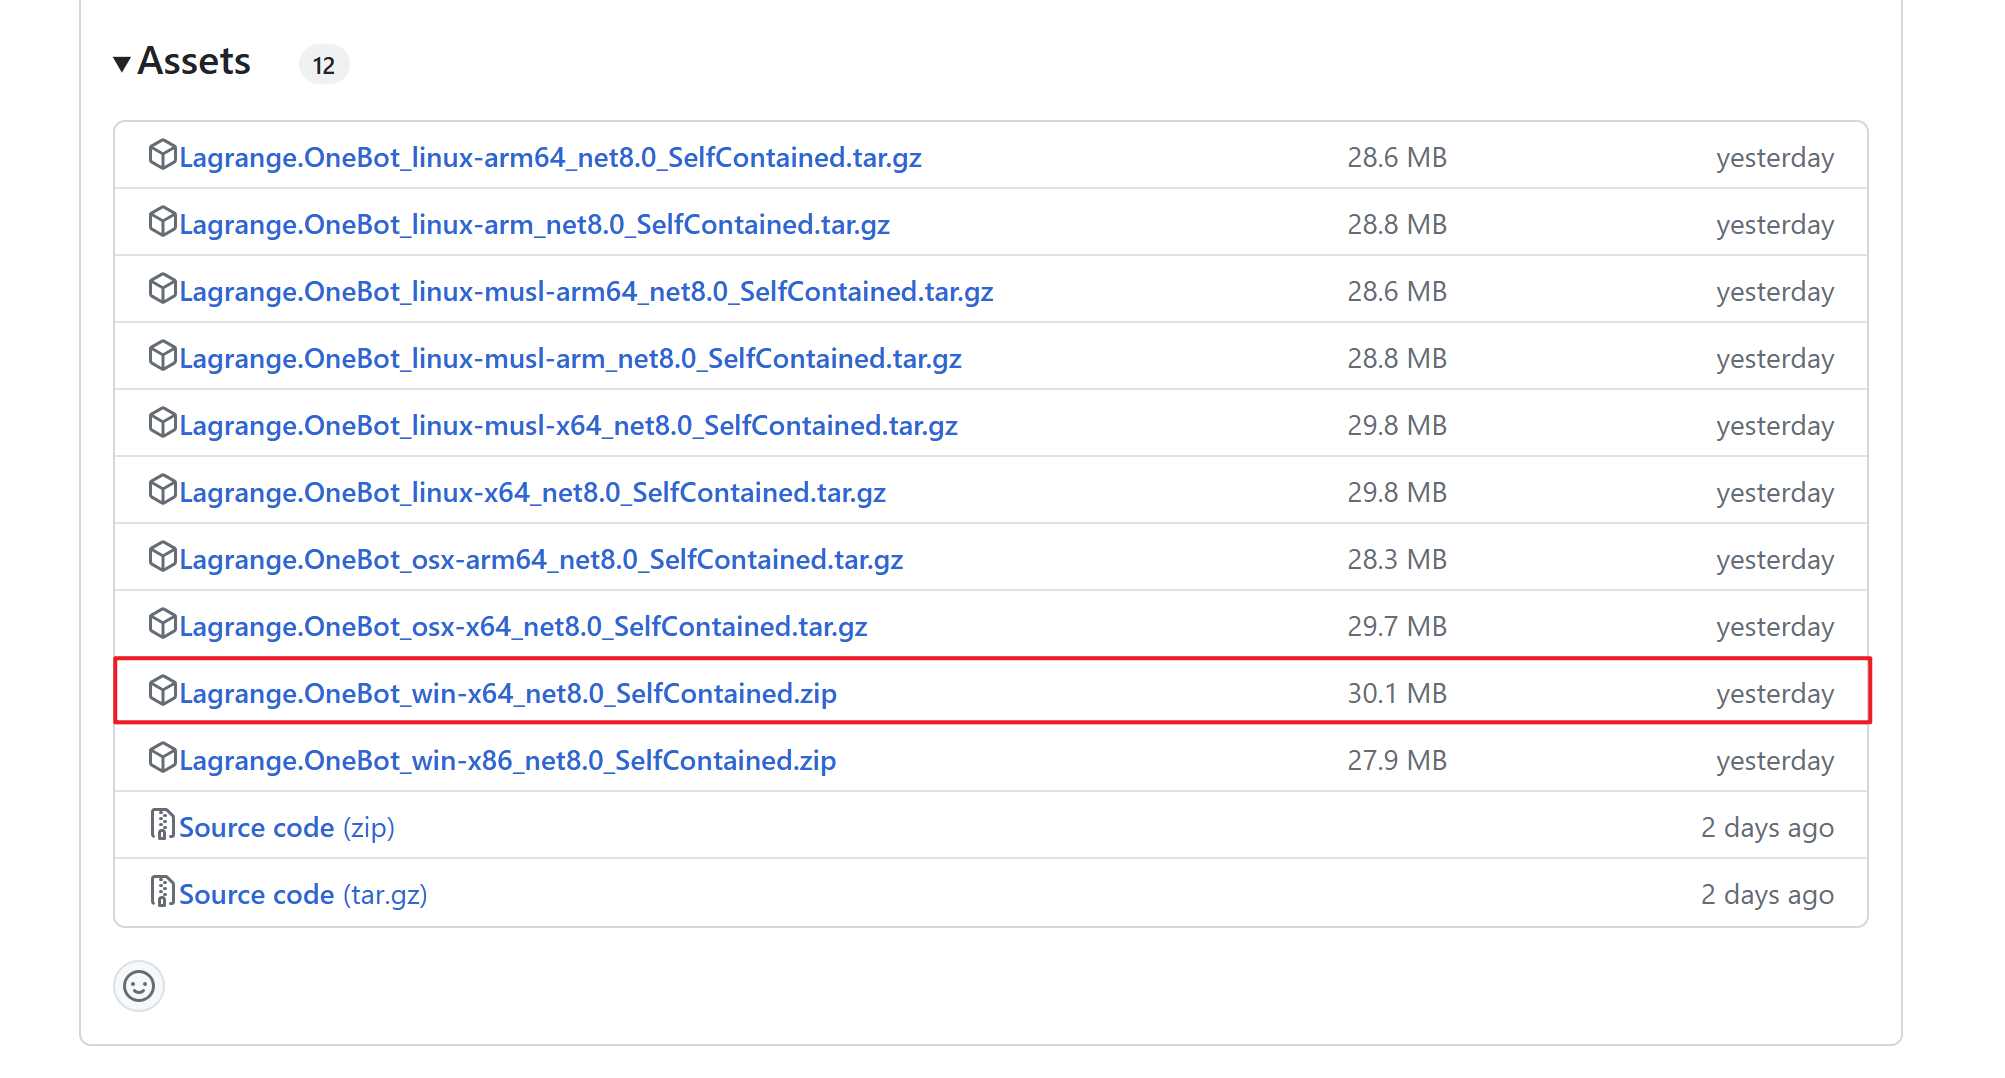Click 'yesterday' timestamp on osx-x64 row
The height and width of the screenshot is (1078, 2005).
tap(1775, 627)
